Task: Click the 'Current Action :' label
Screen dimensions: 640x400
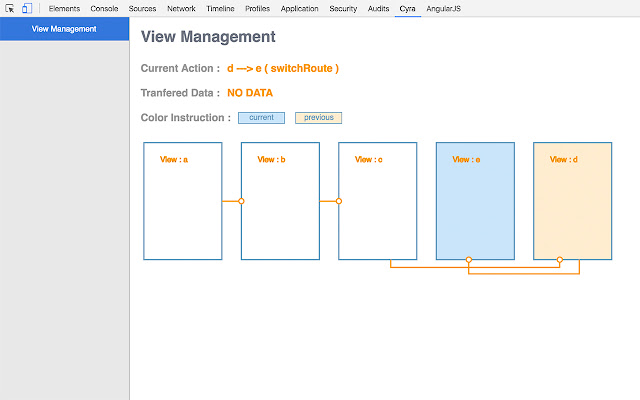Action: [180, 69]
